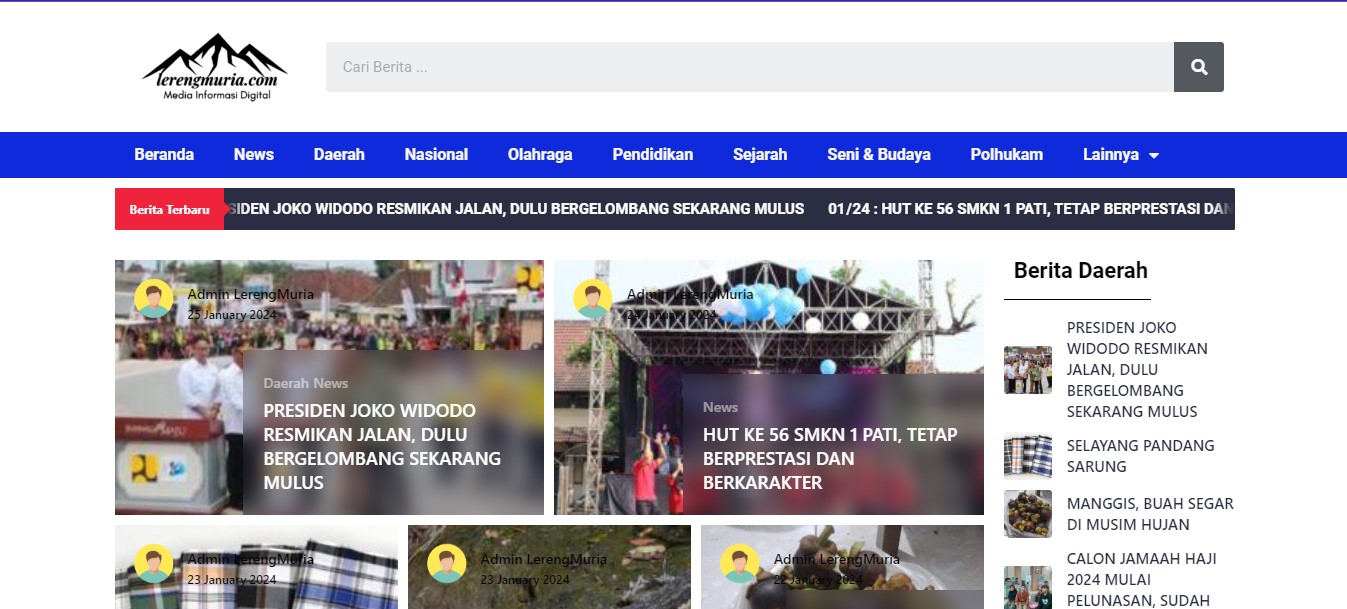Click the Pendidikan menu item
1347x609 pixels.
pyautogui.click(x=652, y=155)
